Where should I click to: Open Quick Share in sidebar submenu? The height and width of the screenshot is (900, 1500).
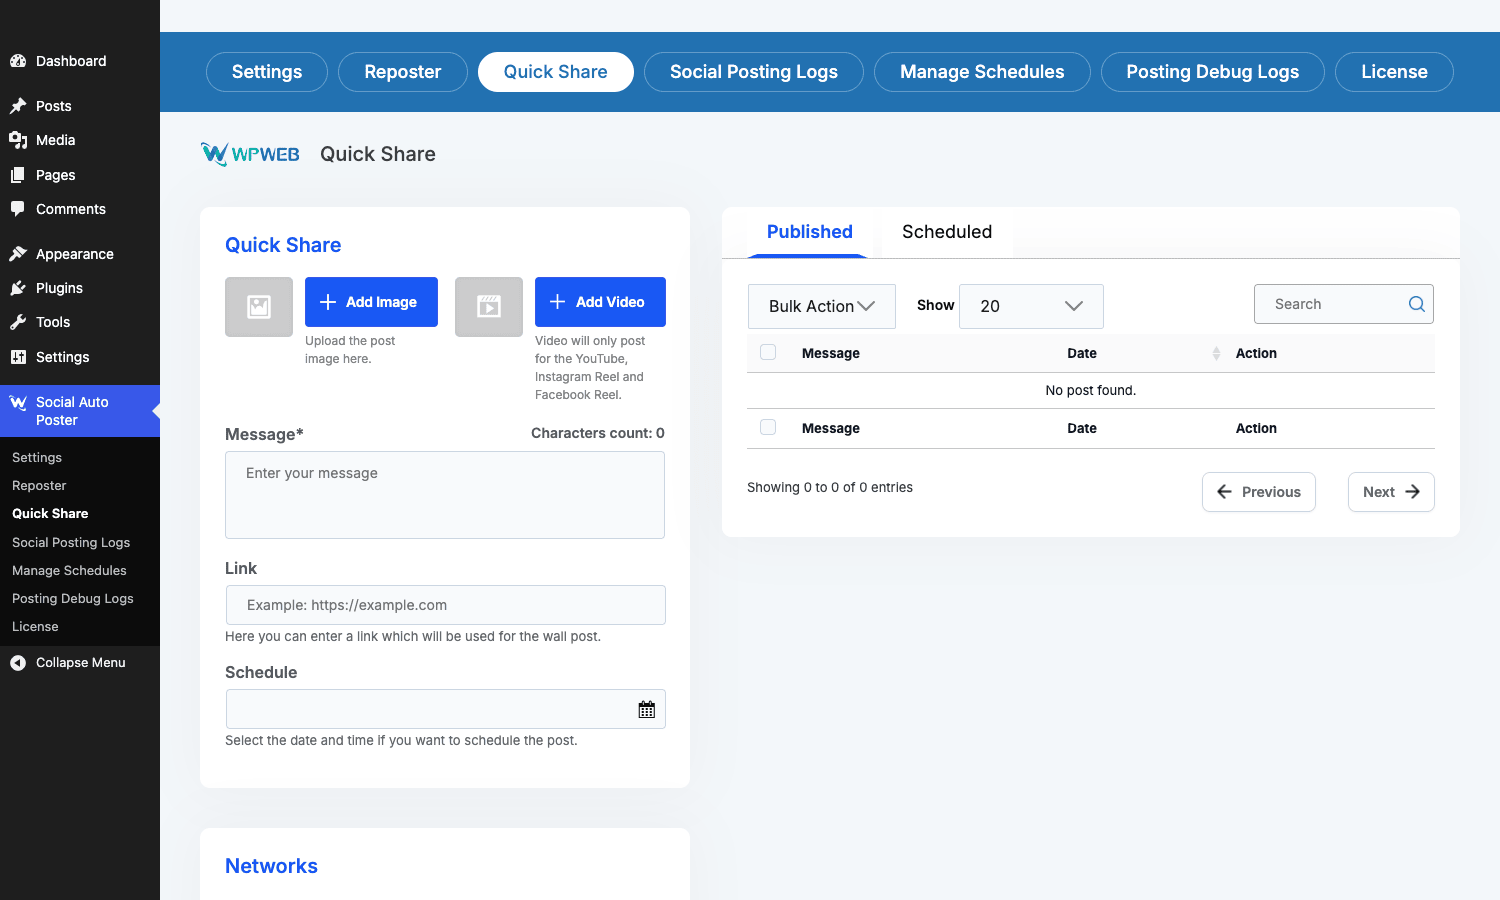click(50, 513)
